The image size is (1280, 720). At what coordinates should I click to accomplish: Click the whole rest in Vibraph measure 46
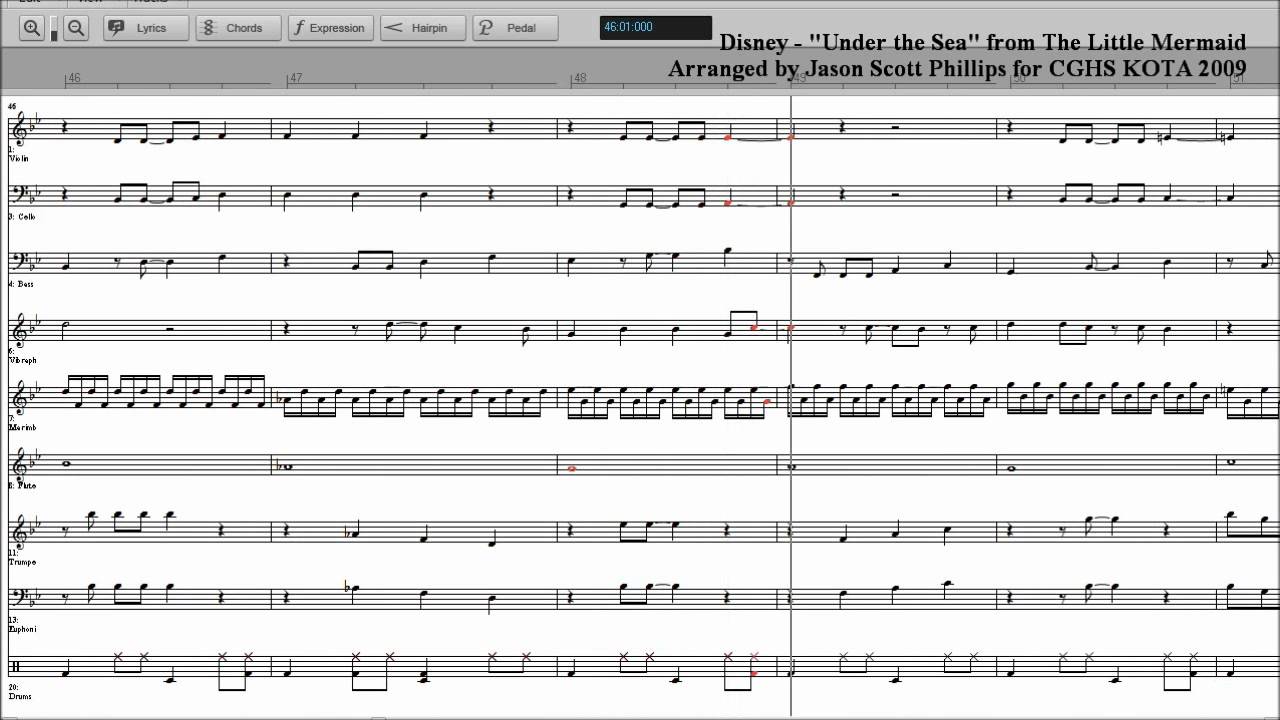pyautogui.click(x=170, y=327)
